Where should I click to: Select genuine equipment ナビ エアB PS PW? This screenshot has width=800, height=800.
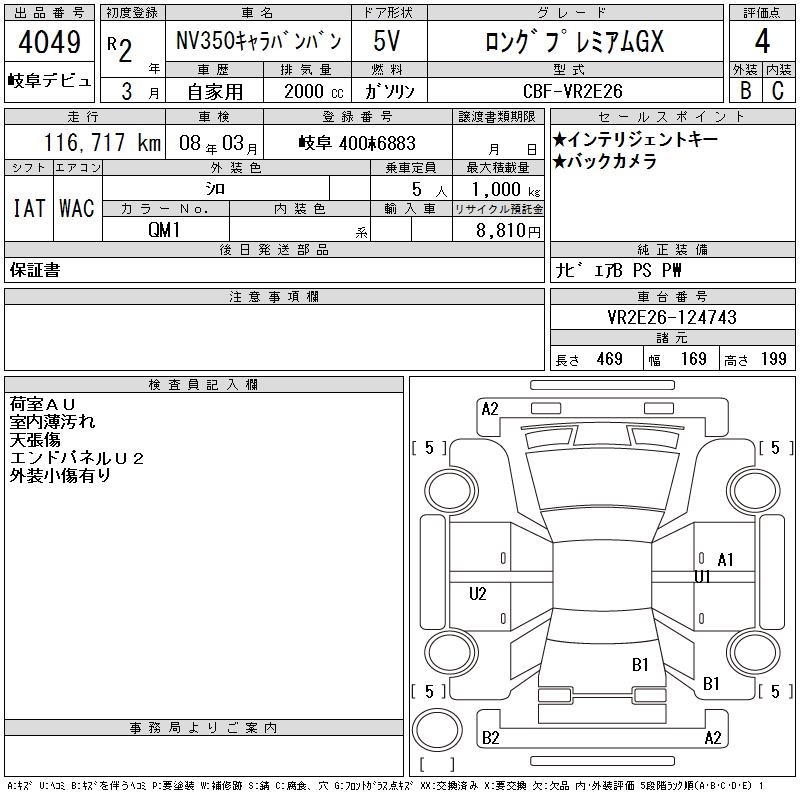(618, 270)
